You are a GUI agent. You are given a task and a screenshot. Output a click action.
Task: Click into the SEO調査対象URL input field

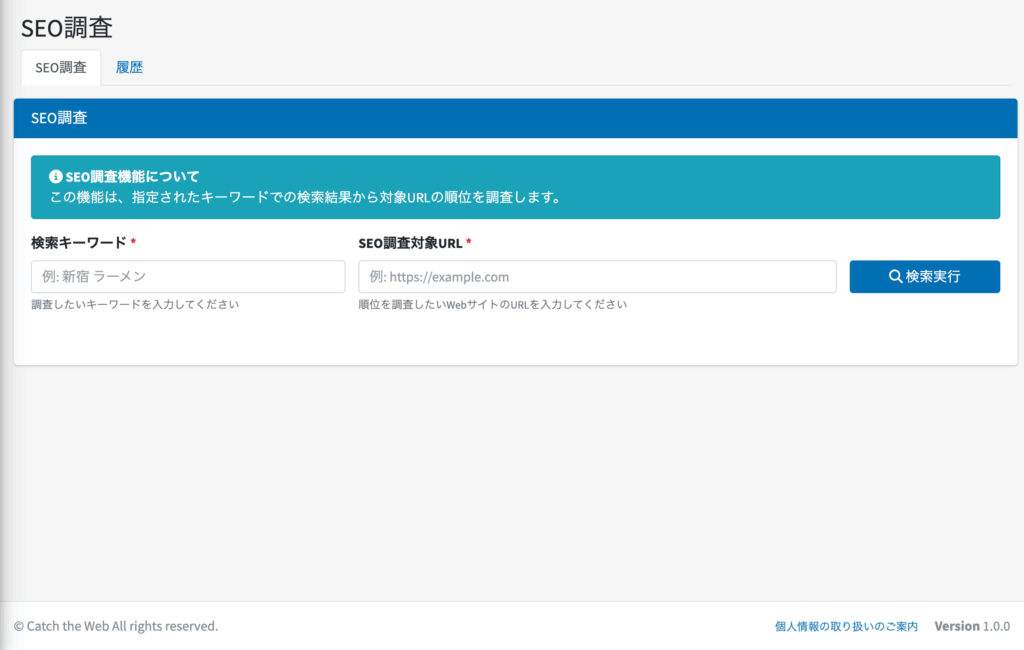597,277
